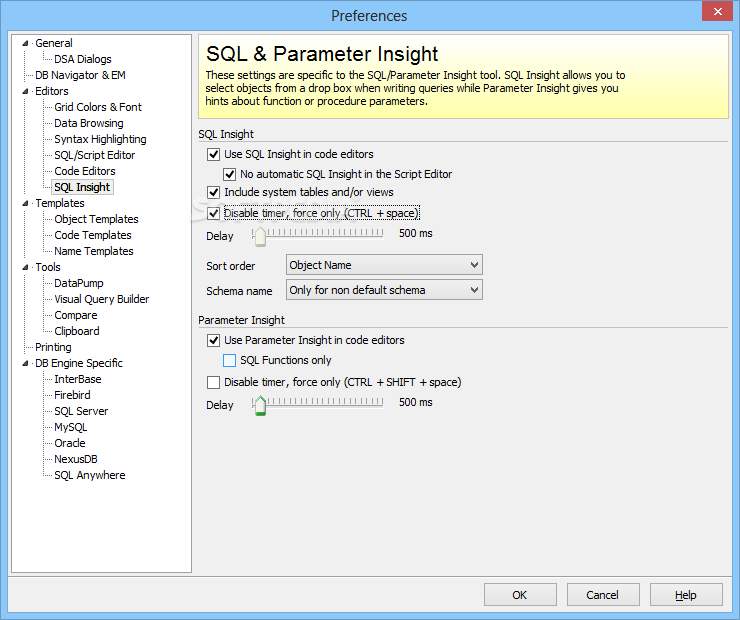Open InterBase engine settings
This screenshot has height=620, width=740.
[77, 379]
